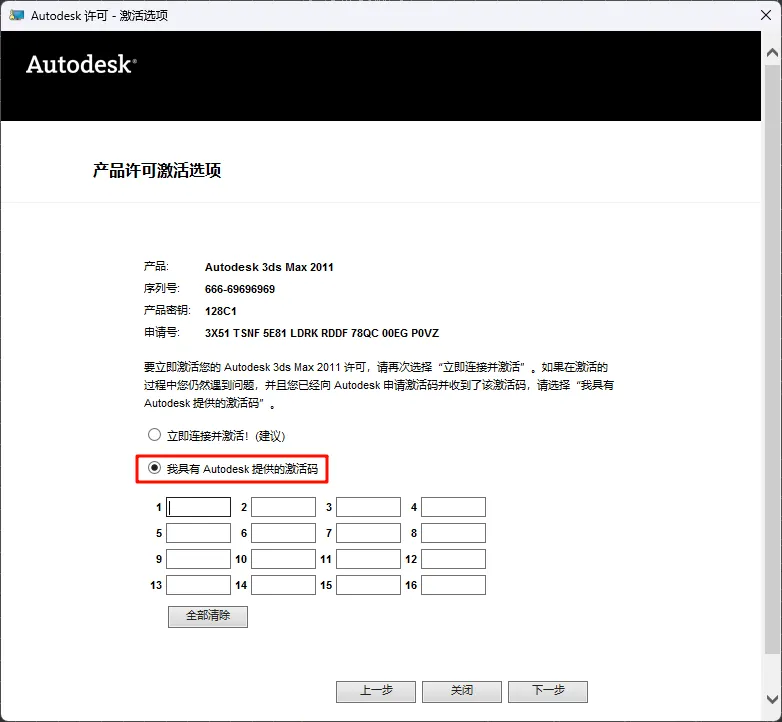
Task: Click the vertical scrollbar thumb
Action: click(773, 359)
